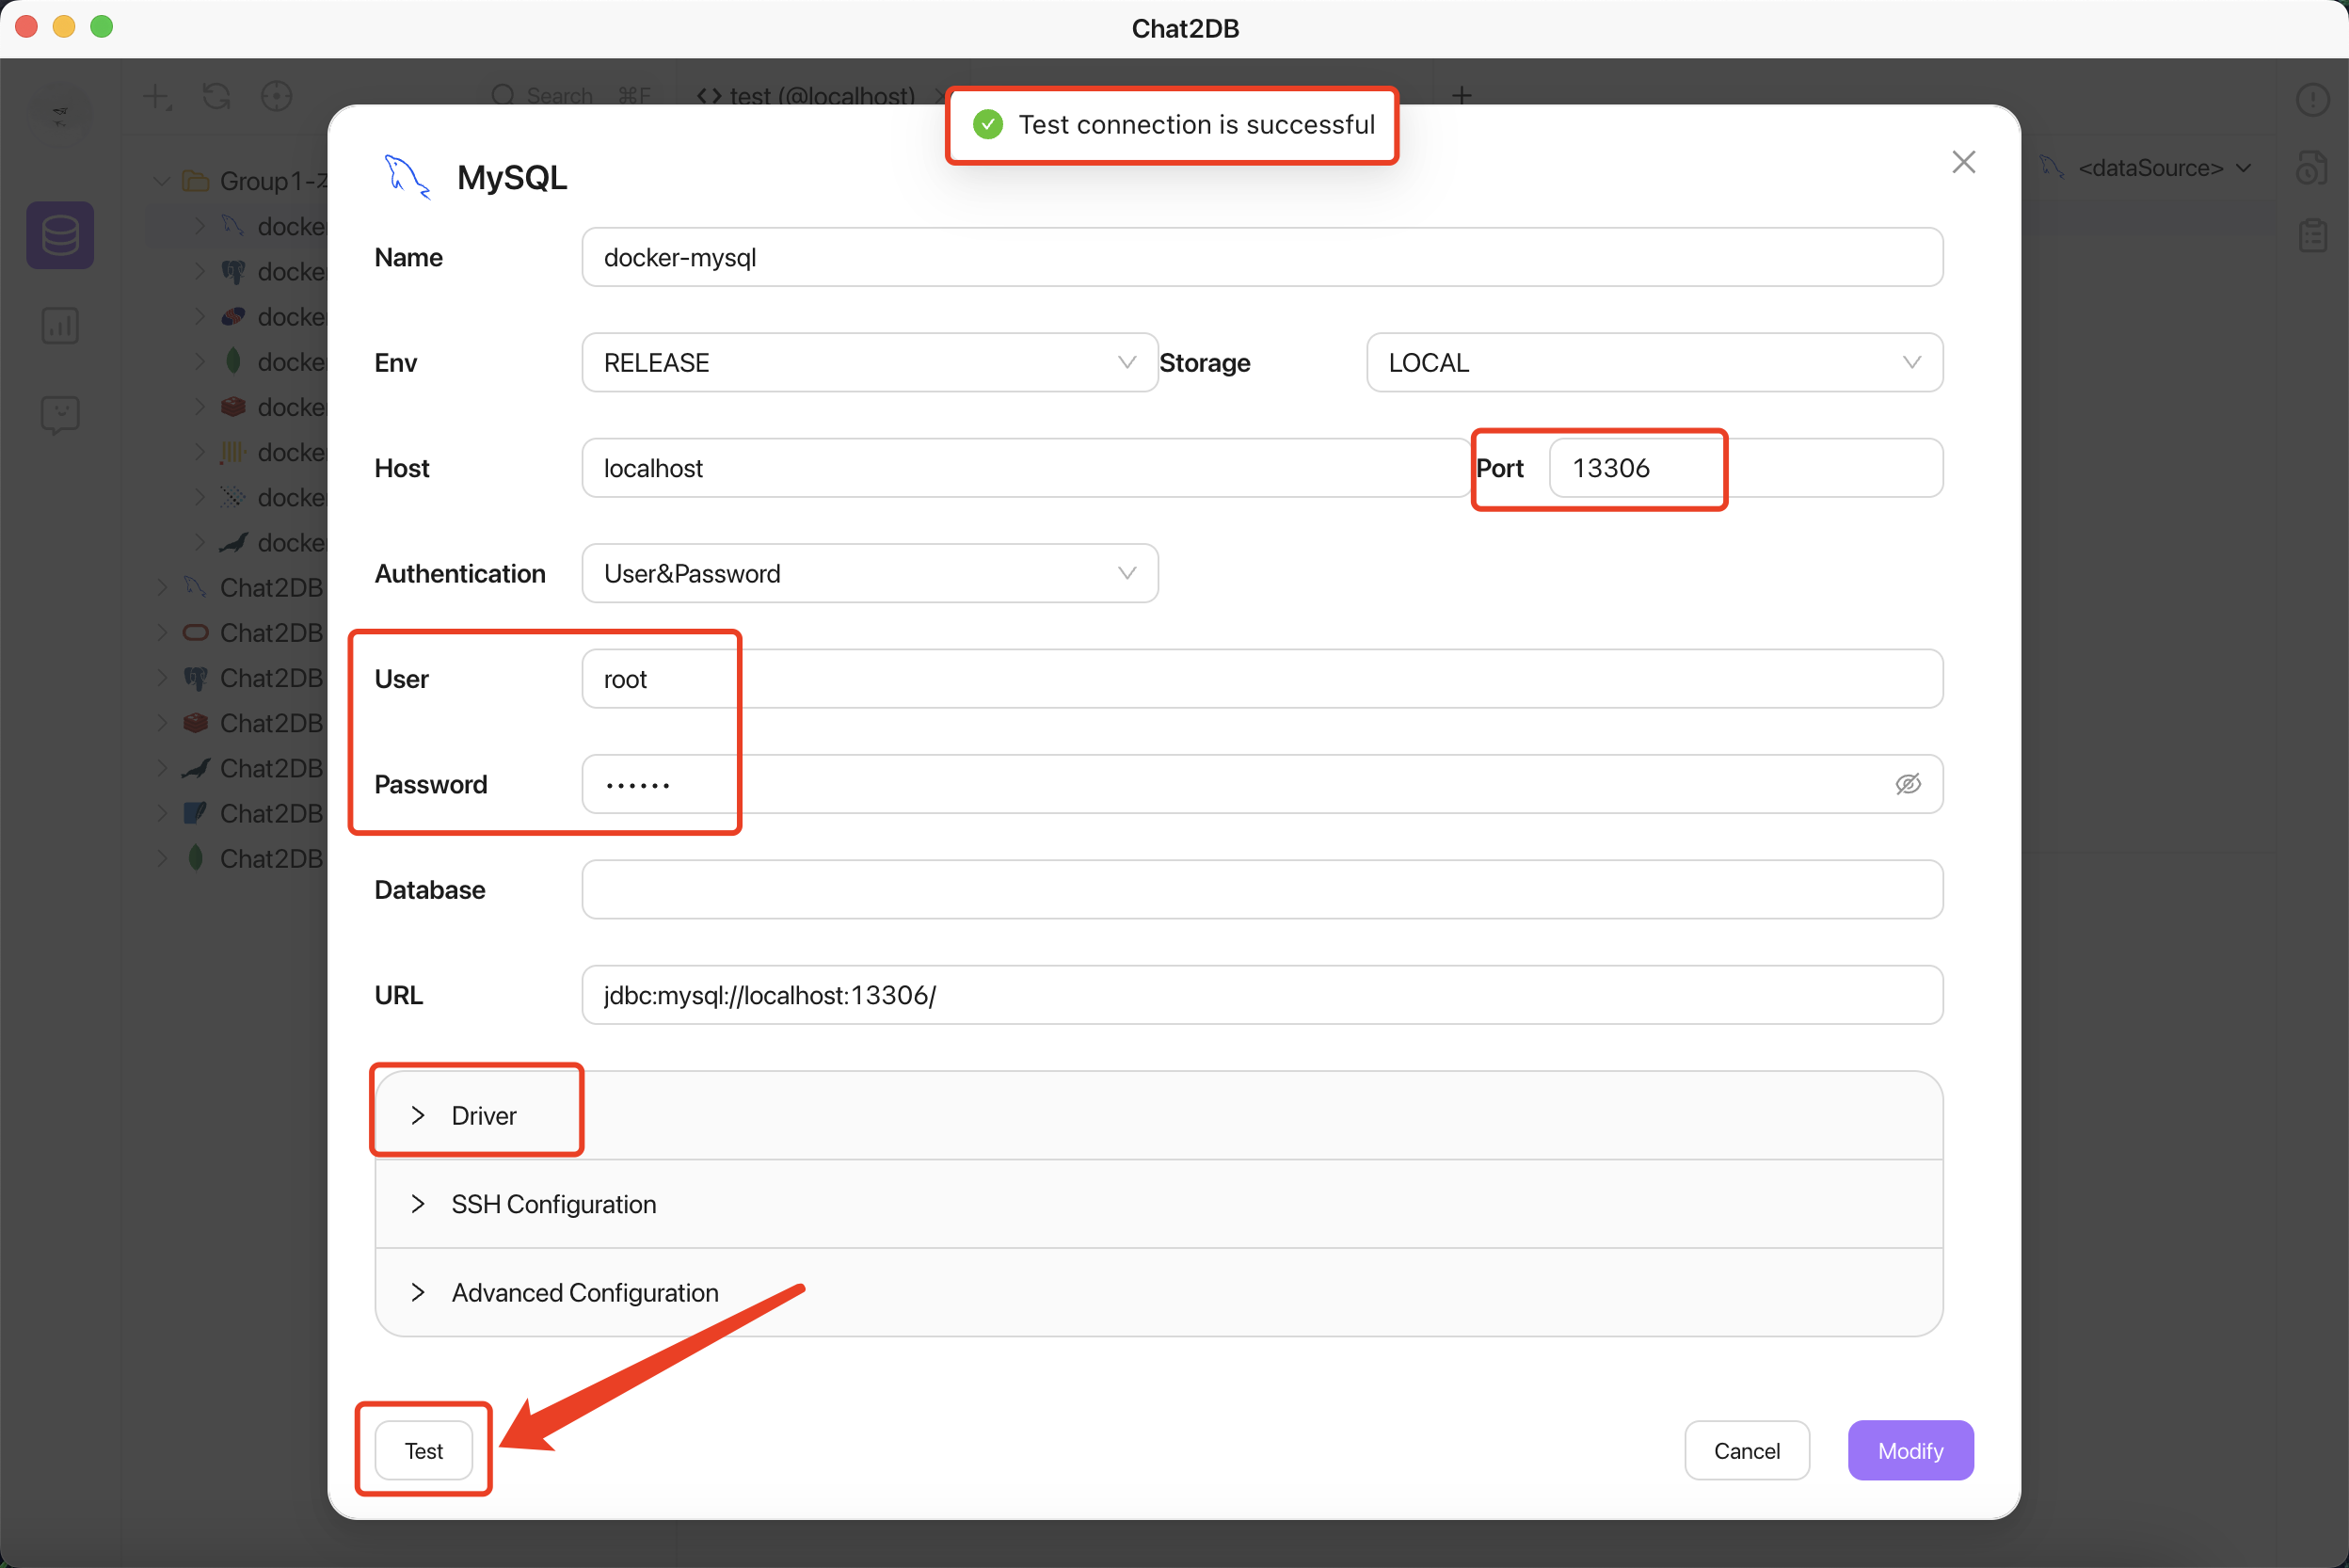Expand the SSH Configuration section

(x=1158, y=1204)
